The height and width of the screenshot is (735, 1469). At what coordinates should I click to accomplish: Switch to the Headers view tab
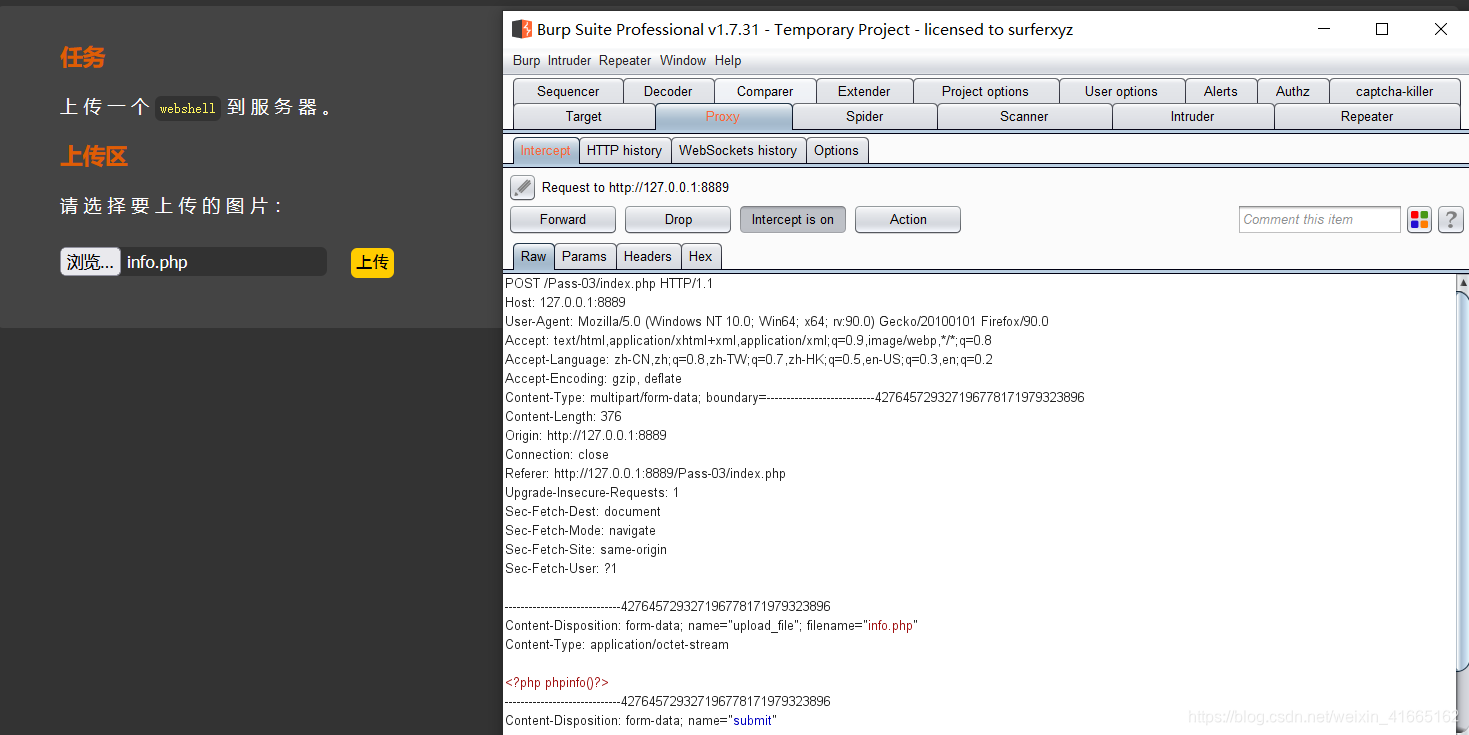(648, 256)
